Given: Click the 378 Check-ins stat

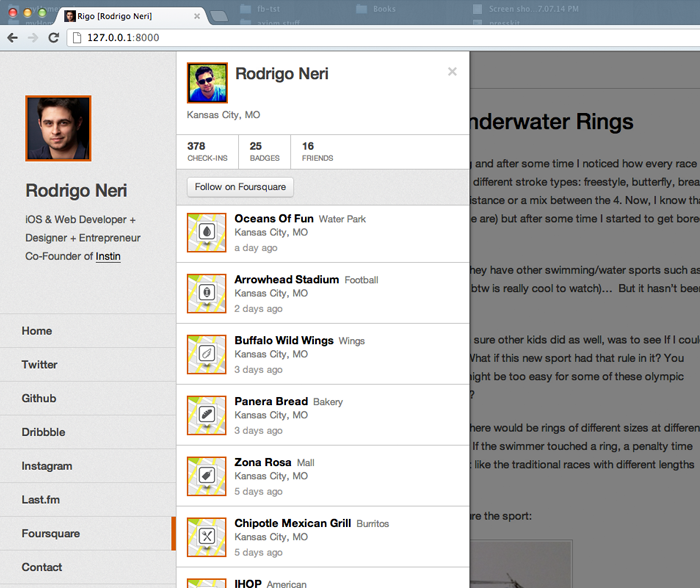Looking at the screenshot, I should [207, 152].
